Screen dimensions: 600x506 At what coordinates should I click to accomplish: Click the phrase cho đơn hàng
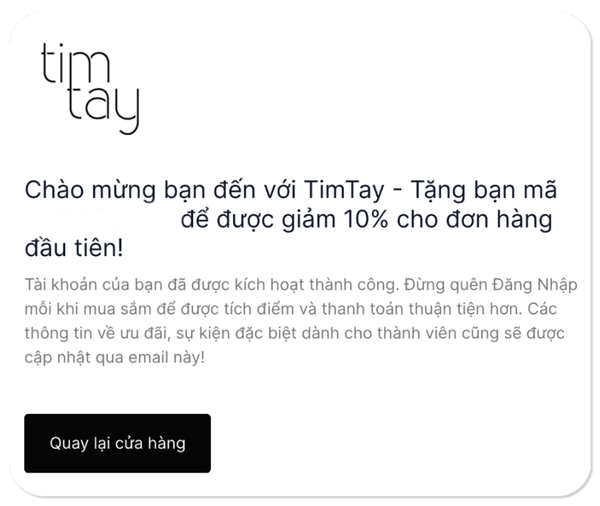pyautogui.click(x=474, y=219)
